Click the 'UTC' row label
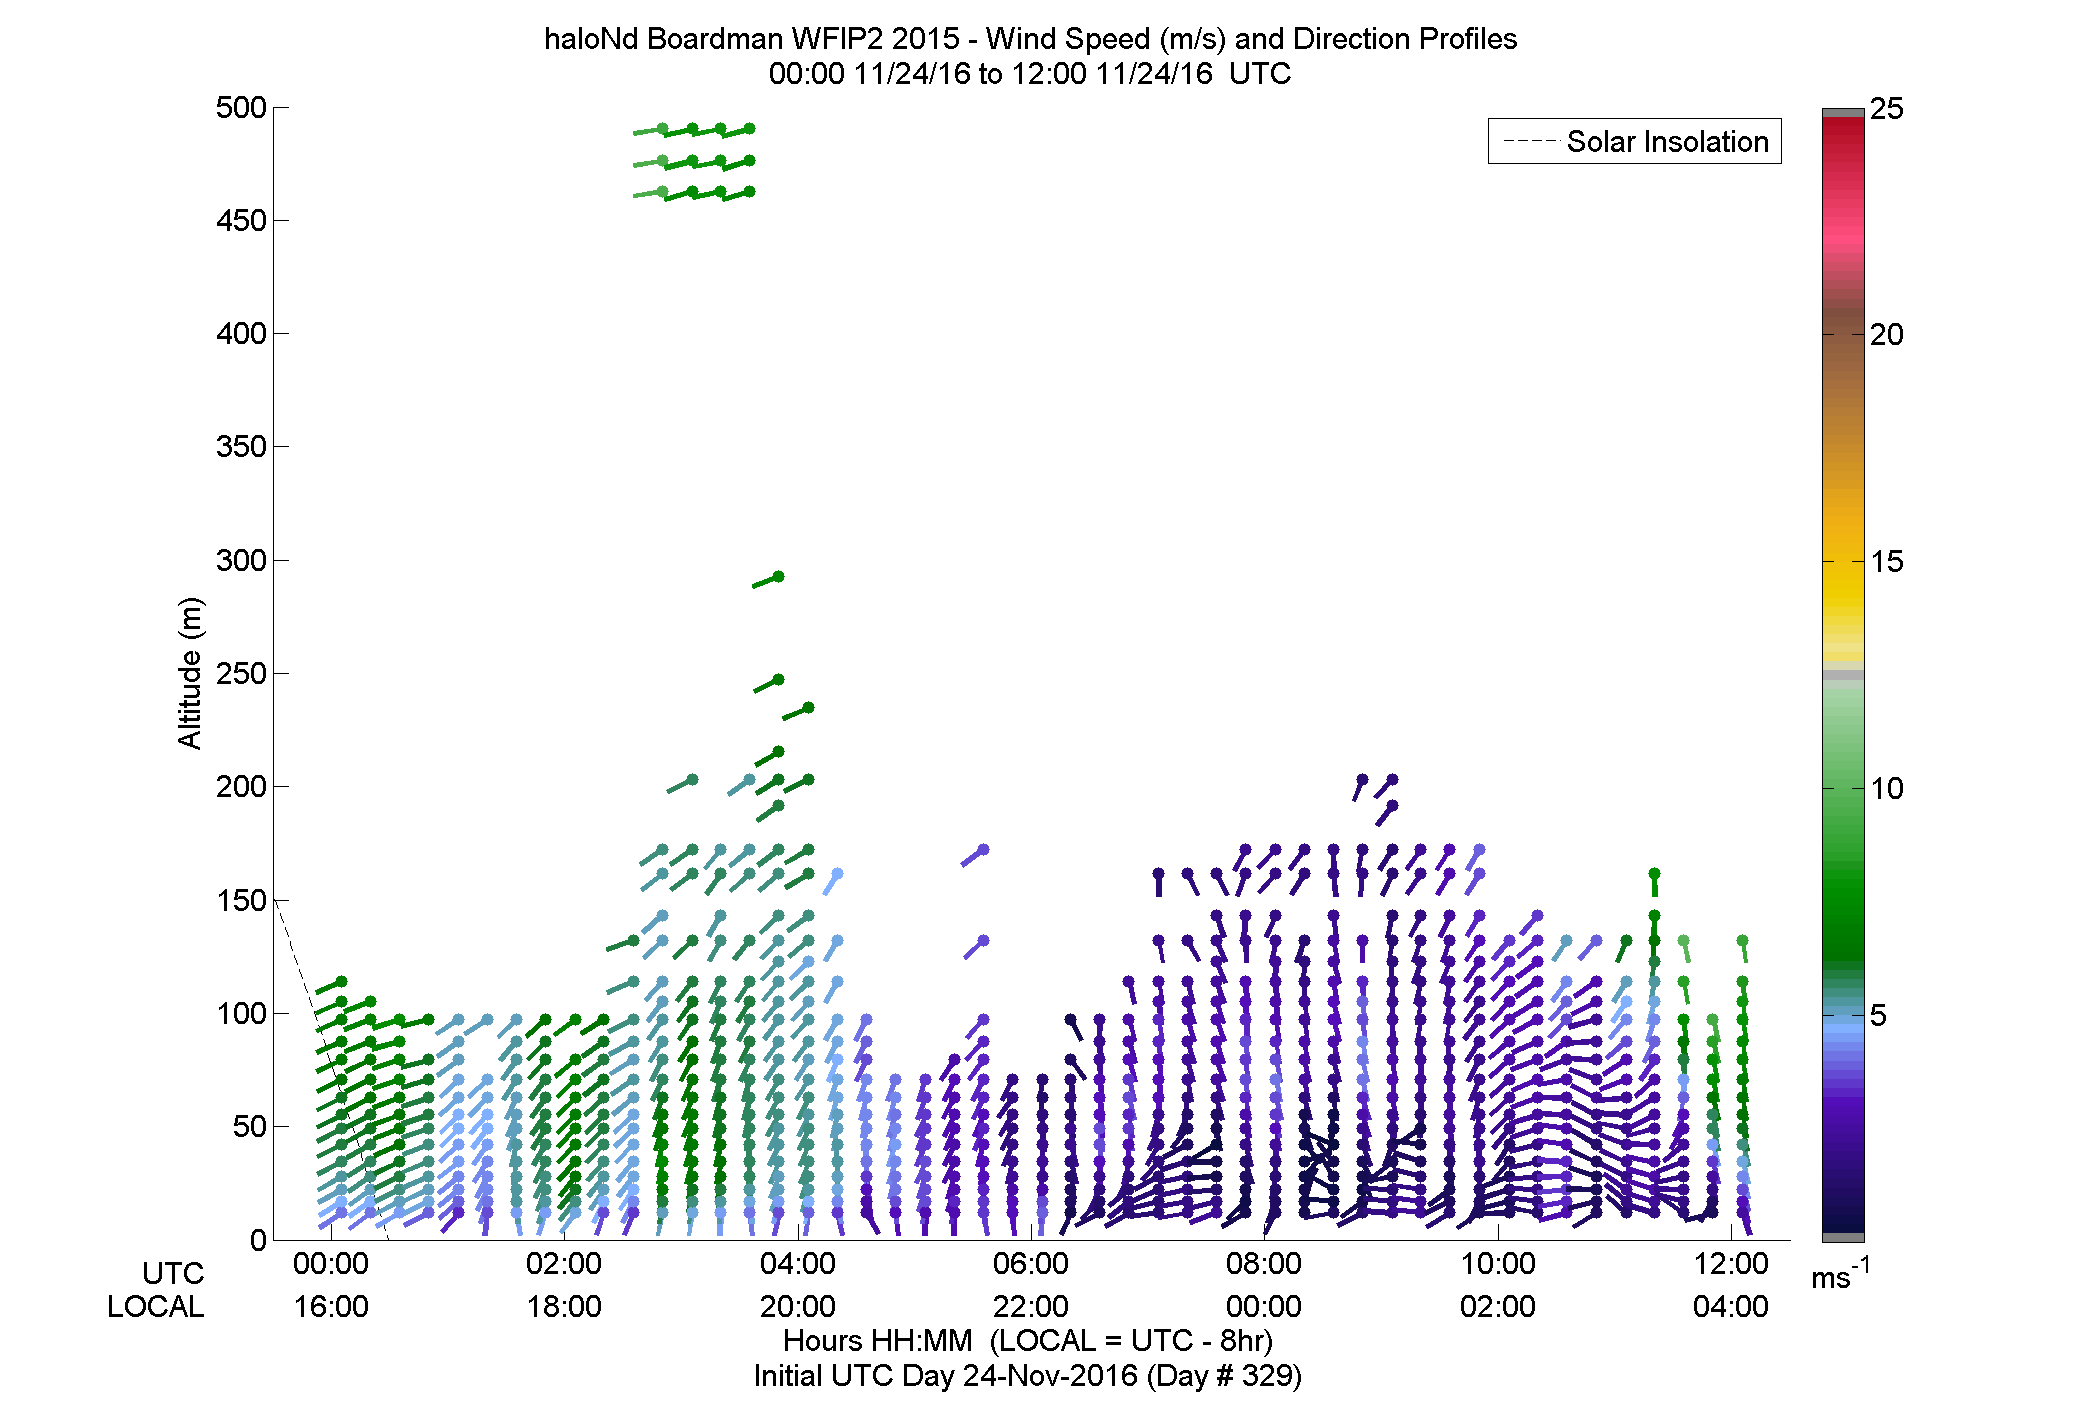This screenshot has width=2098, height=1425. (173, 1273)
